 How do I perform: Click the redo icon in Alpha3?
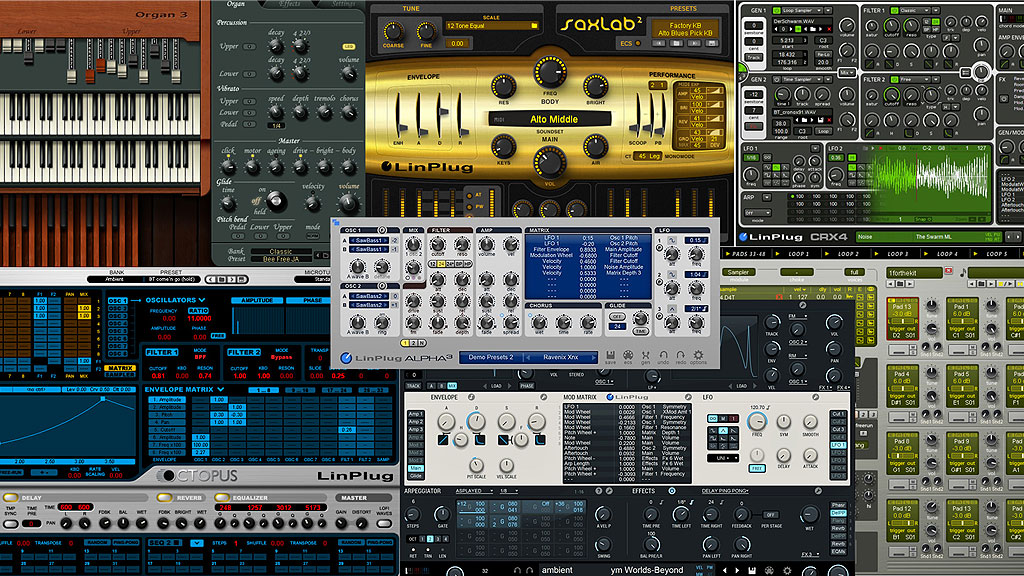680,355
